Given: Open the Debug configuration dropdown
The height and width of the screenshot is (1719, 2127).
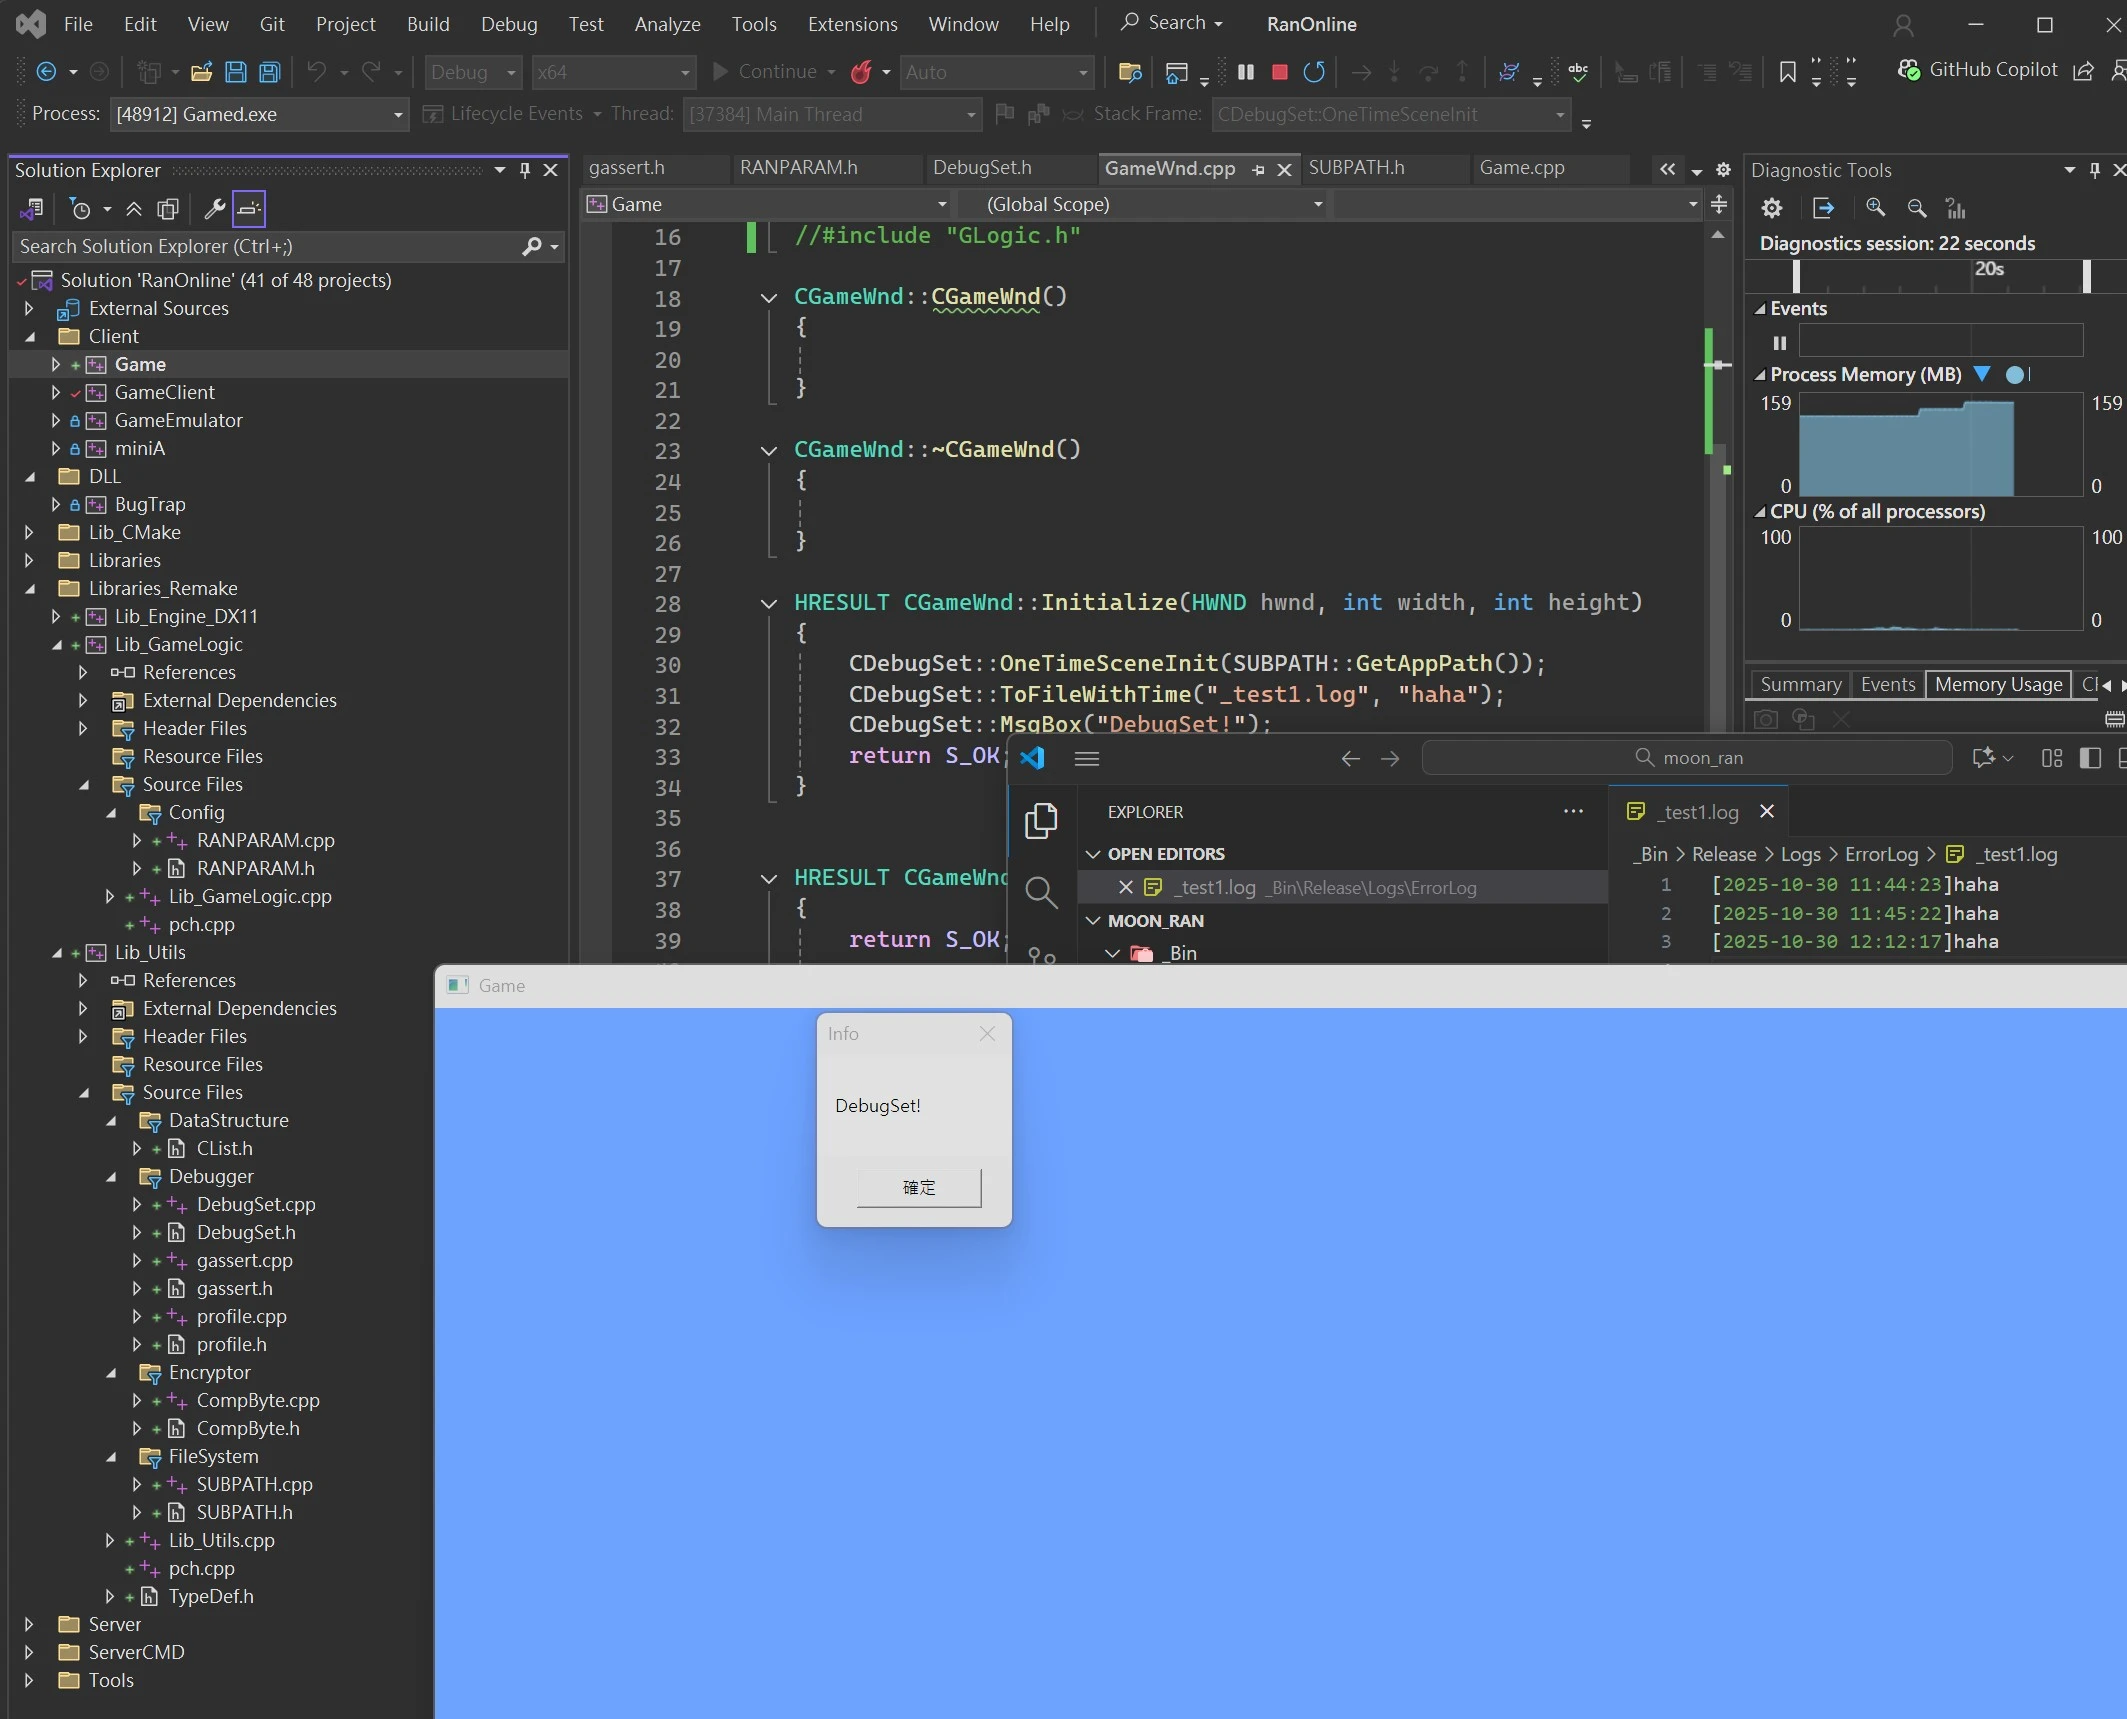Looking at the screenshot, I should coord(474,72).
